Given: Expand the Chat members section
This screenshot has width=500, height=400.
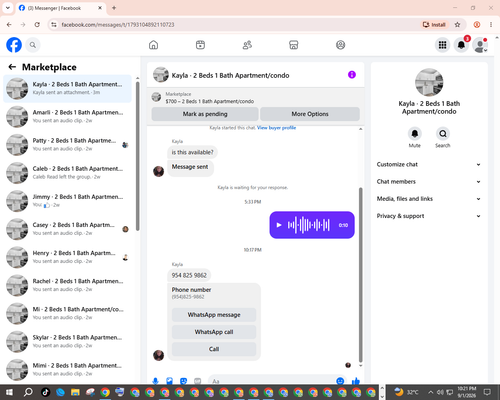Looking at the screenshot, I should (429, 182).
